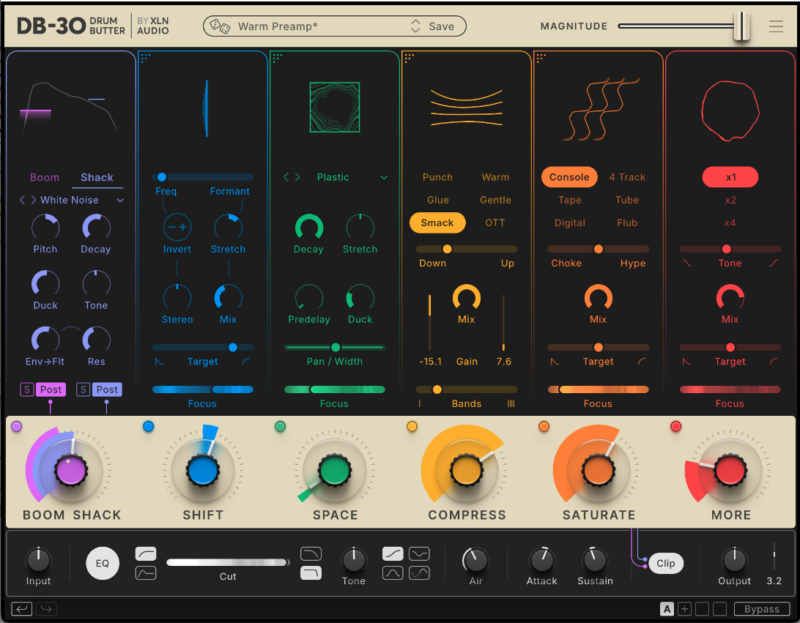800x623 pixels.
Task: Click the random preset dice icon
Action: (x=221, y=27)
